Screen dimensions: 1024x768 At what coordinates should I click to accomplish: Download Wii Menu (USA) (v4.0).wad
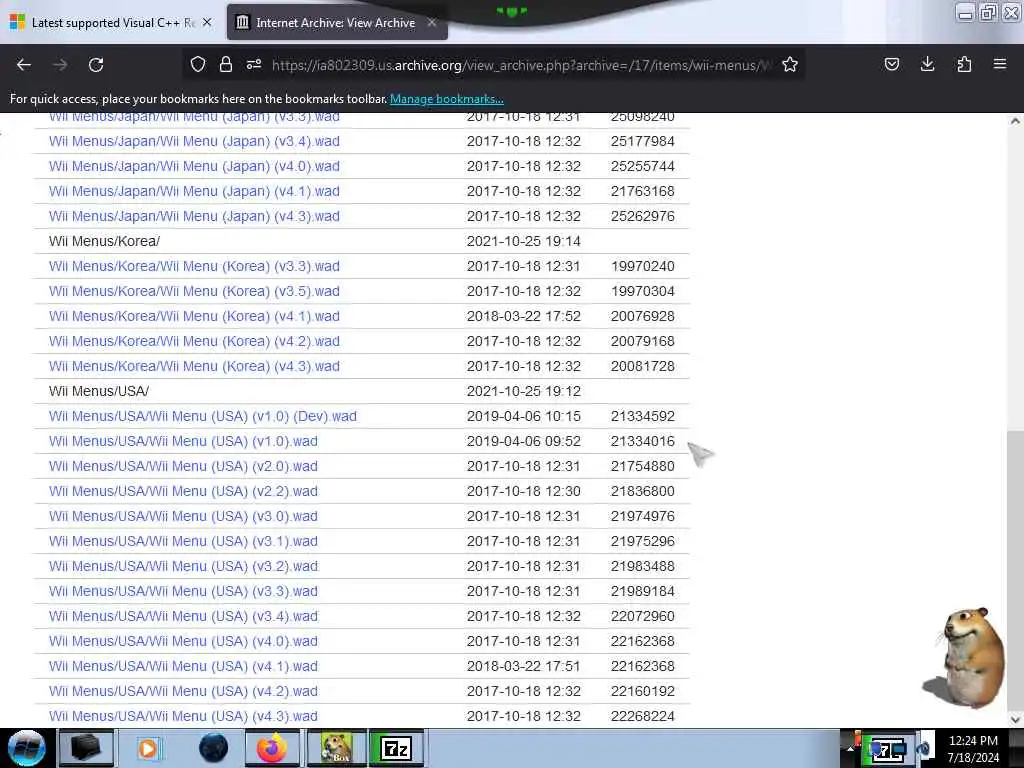point(183,641)
